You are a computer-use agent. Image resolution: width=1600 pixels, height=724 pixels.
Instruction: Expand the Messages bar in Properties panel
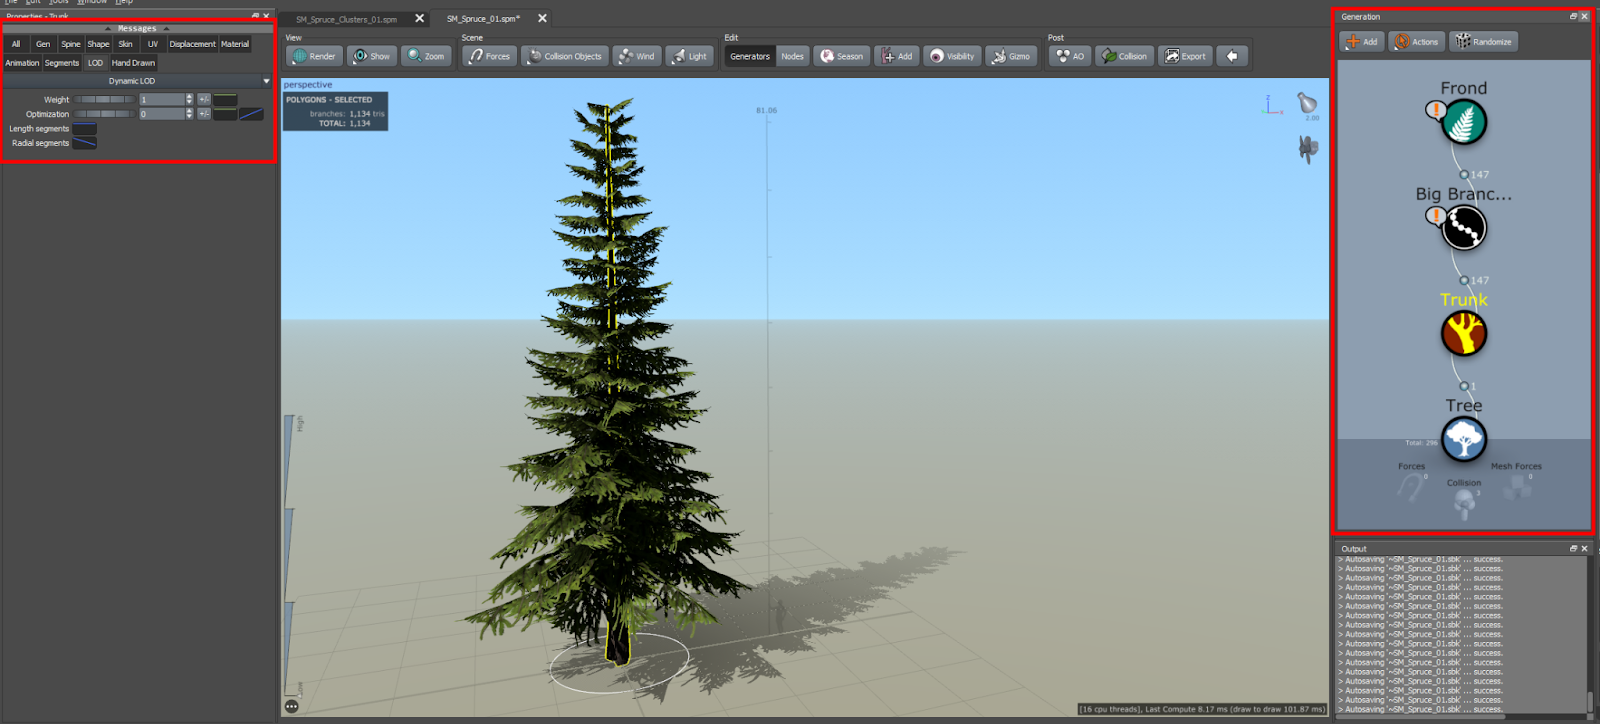137,29
